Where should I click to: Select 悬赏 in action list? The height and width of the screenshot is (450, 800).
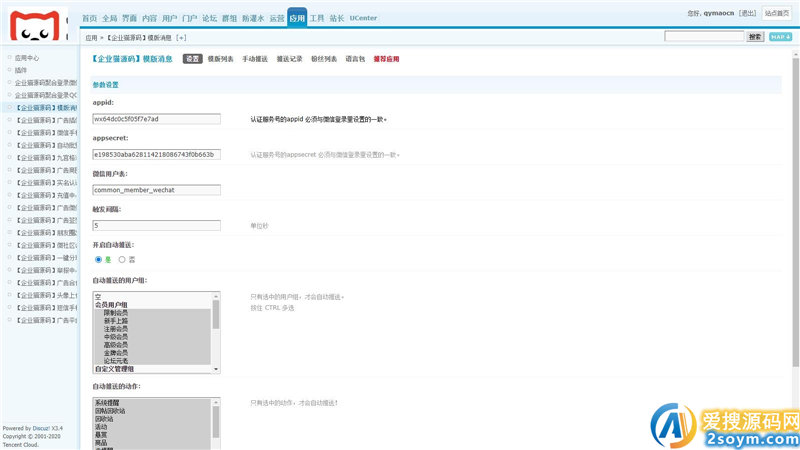pos(152,435)
